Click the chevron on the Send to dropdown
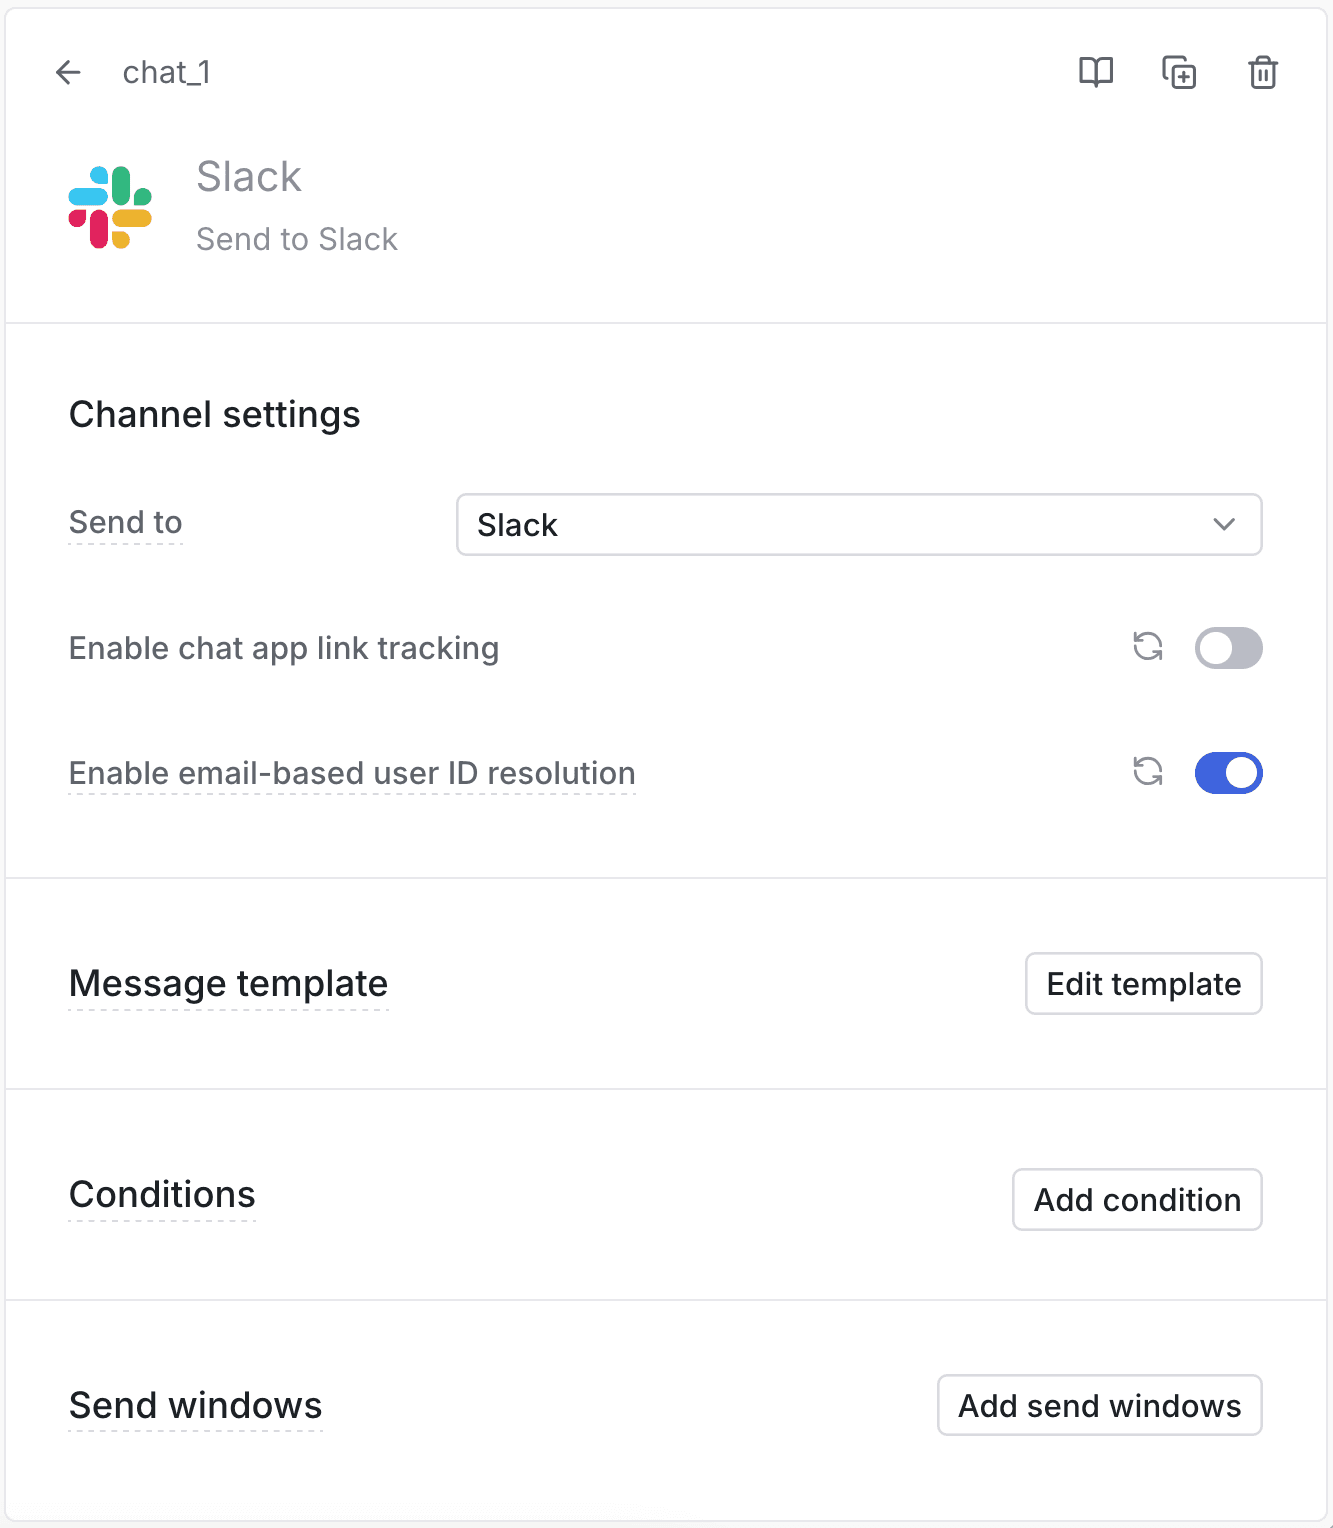This screenshot has width=1333, height=1528. pyautogui.click(x=1222, y=524)
